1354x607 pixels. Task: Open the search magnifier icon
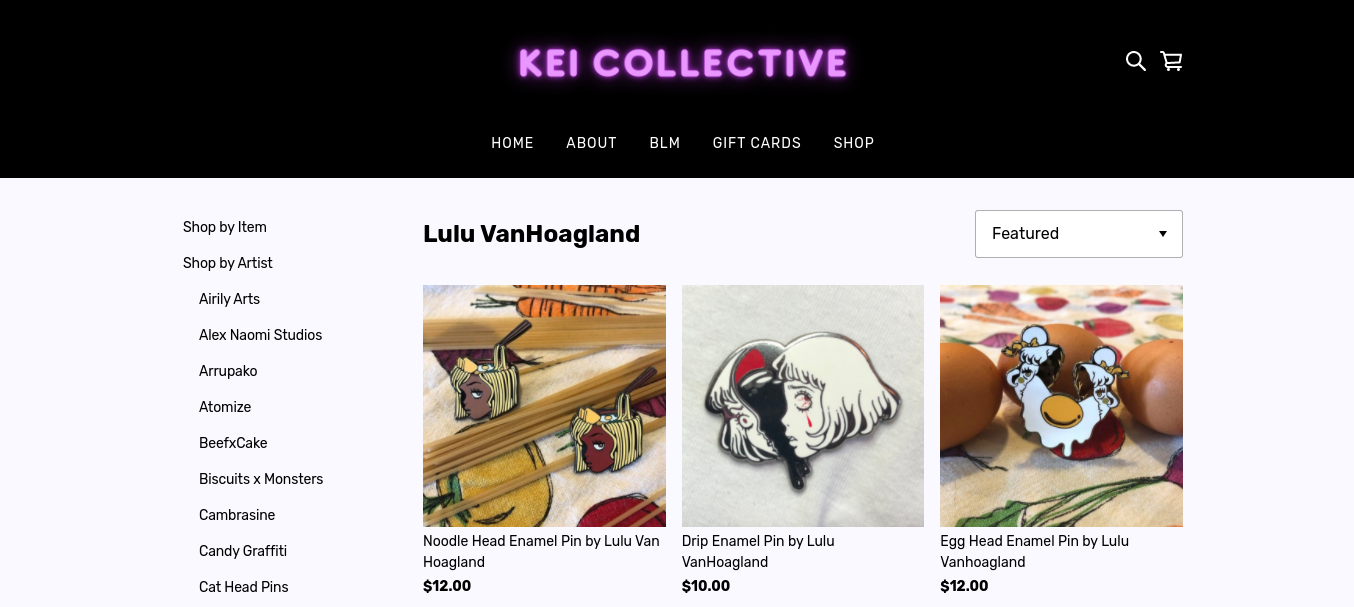coord(1135,61)
